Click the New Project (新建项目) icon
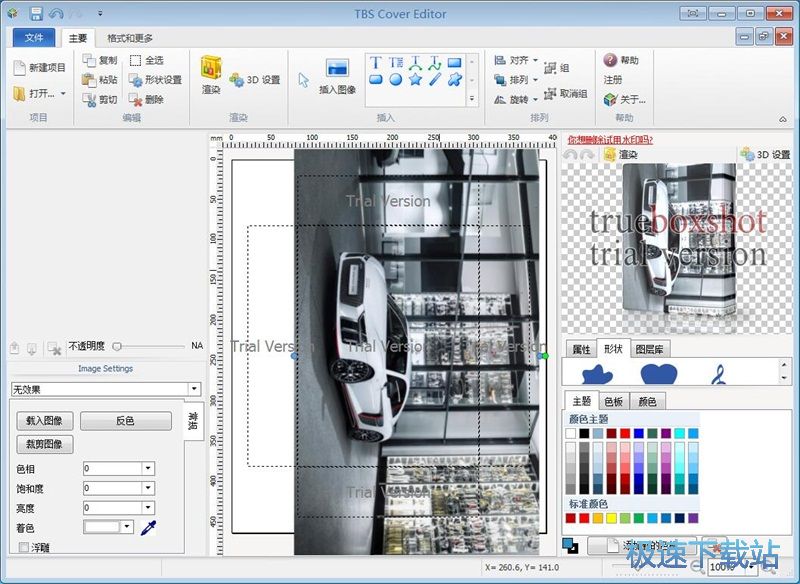The height and width of the screenshot is (584, 800). click(x=20, y=67)
